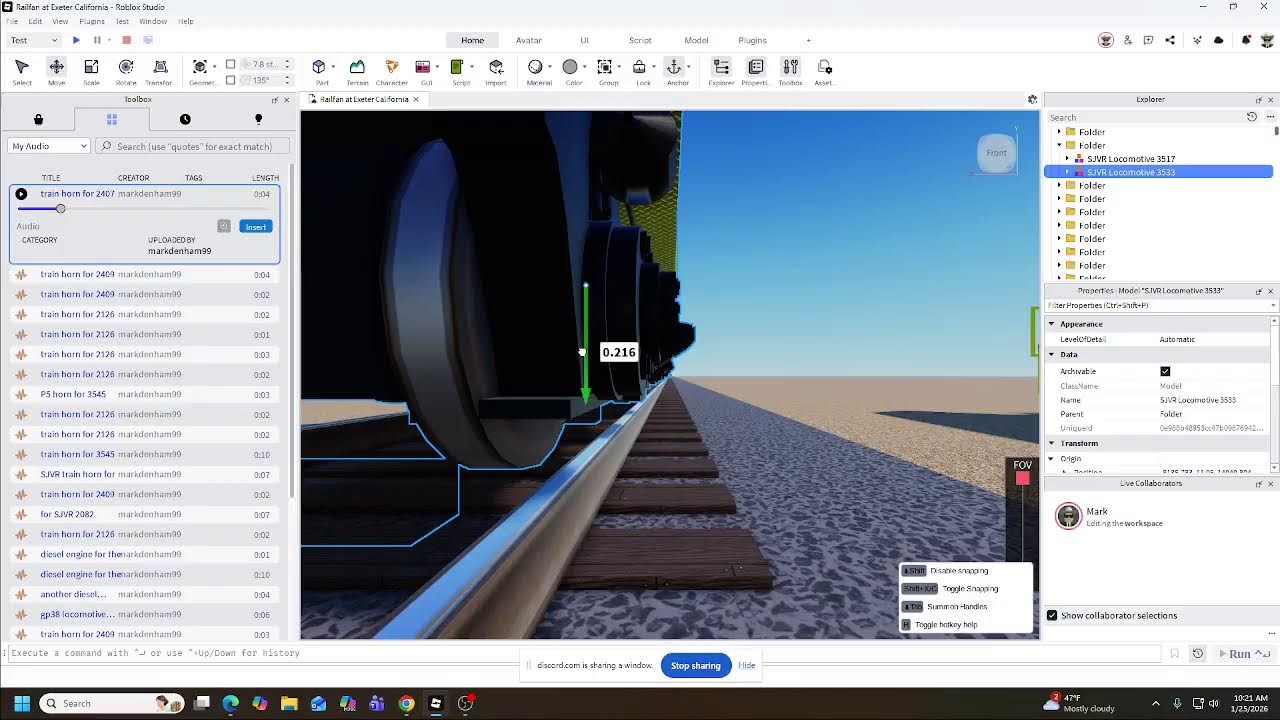Expand the SJVR Locomotive 3533 node
This screenshot has width=1280, height=720.
(1067, 172)
